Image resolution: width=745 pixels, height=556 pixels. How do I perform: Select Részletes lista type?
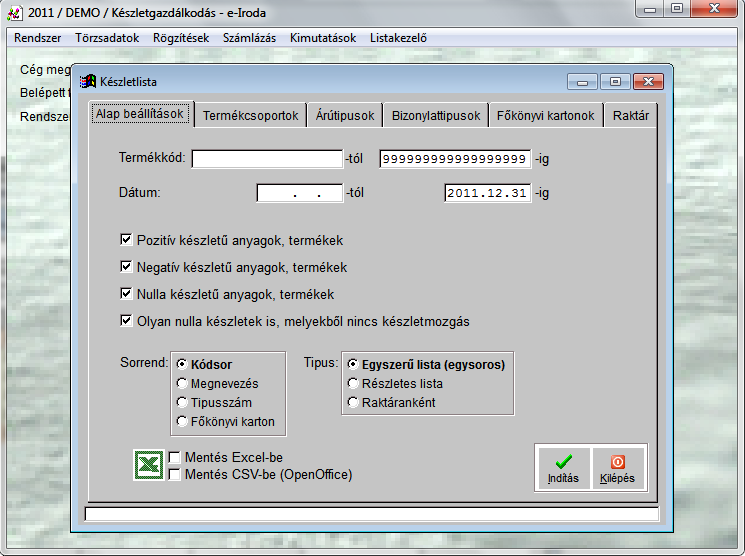(x=352, y=383)
